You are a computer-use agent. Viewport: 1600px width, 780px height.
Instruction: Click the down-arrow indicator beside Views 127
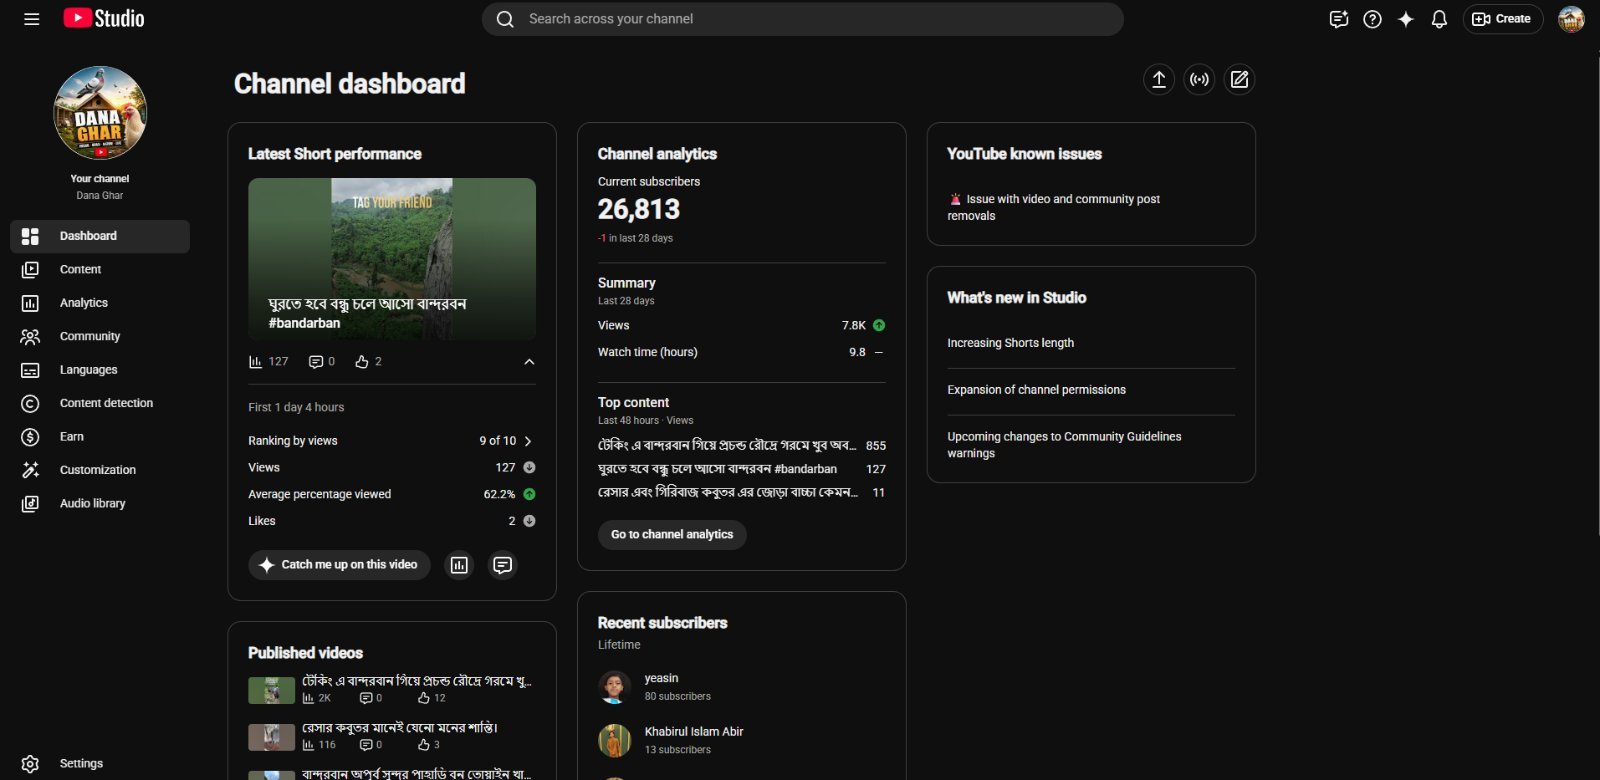529,468
